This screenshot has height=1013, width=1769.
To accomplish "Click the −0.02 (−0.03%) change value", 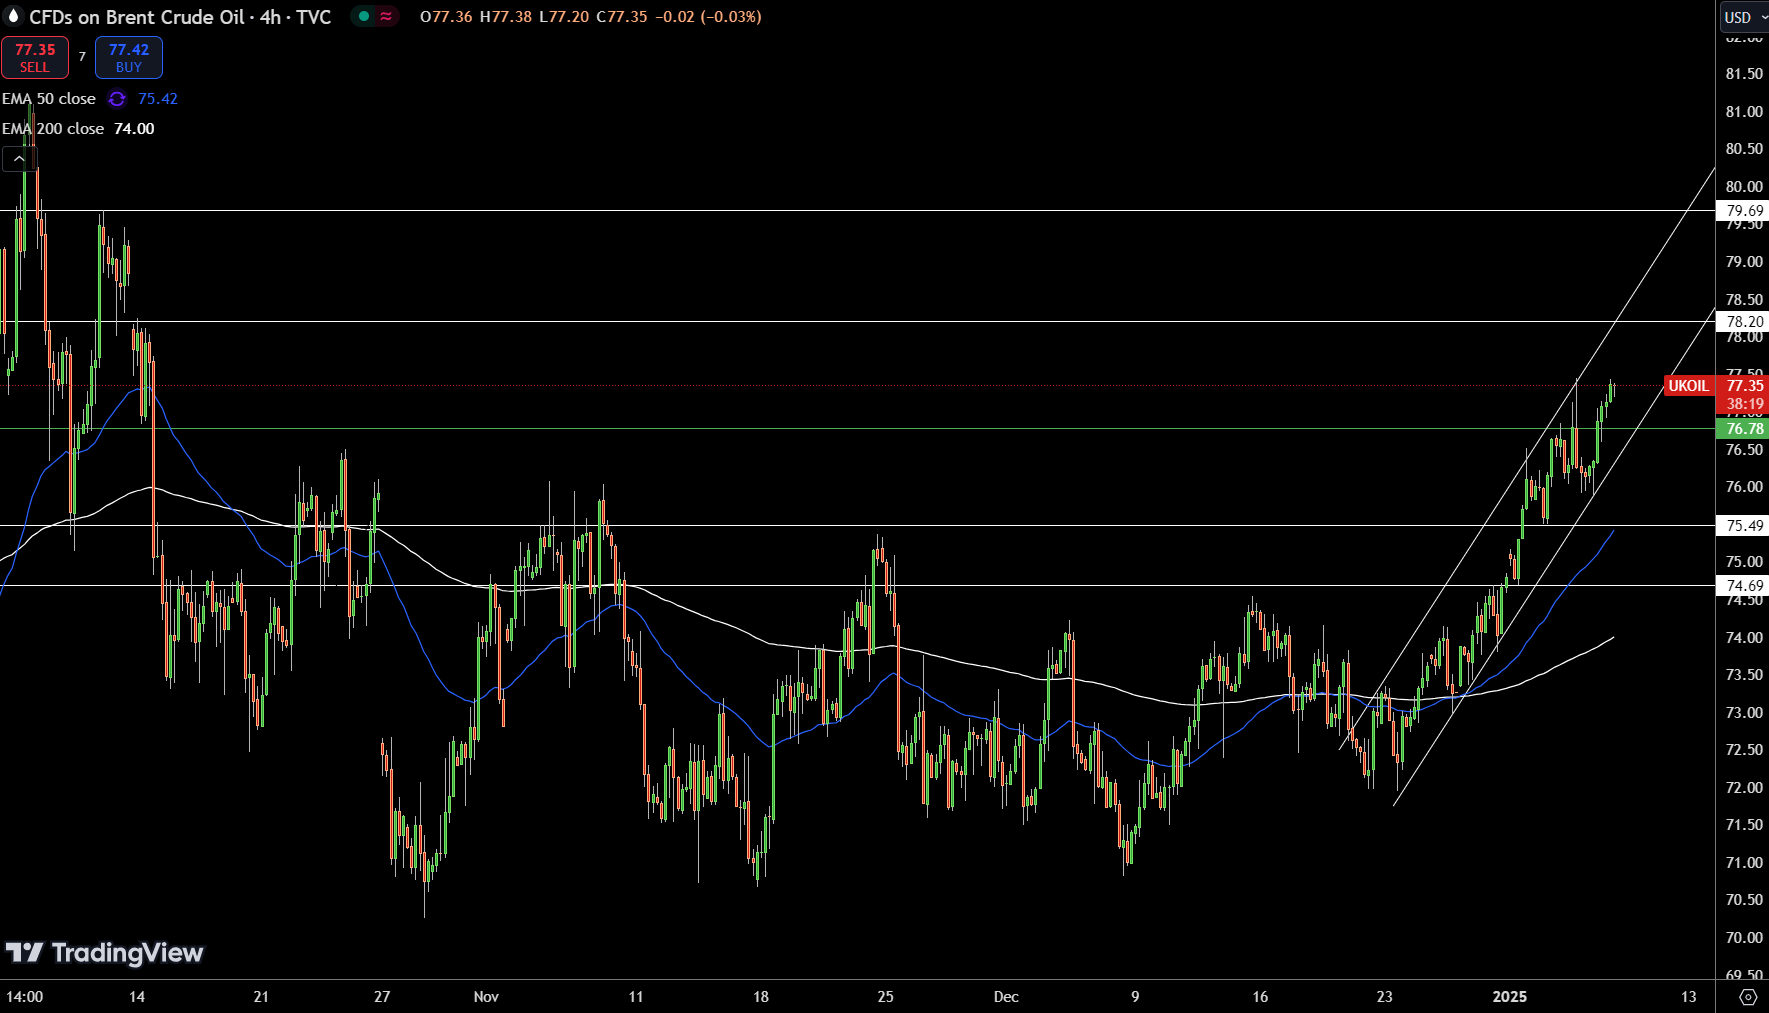I will 709,17.
